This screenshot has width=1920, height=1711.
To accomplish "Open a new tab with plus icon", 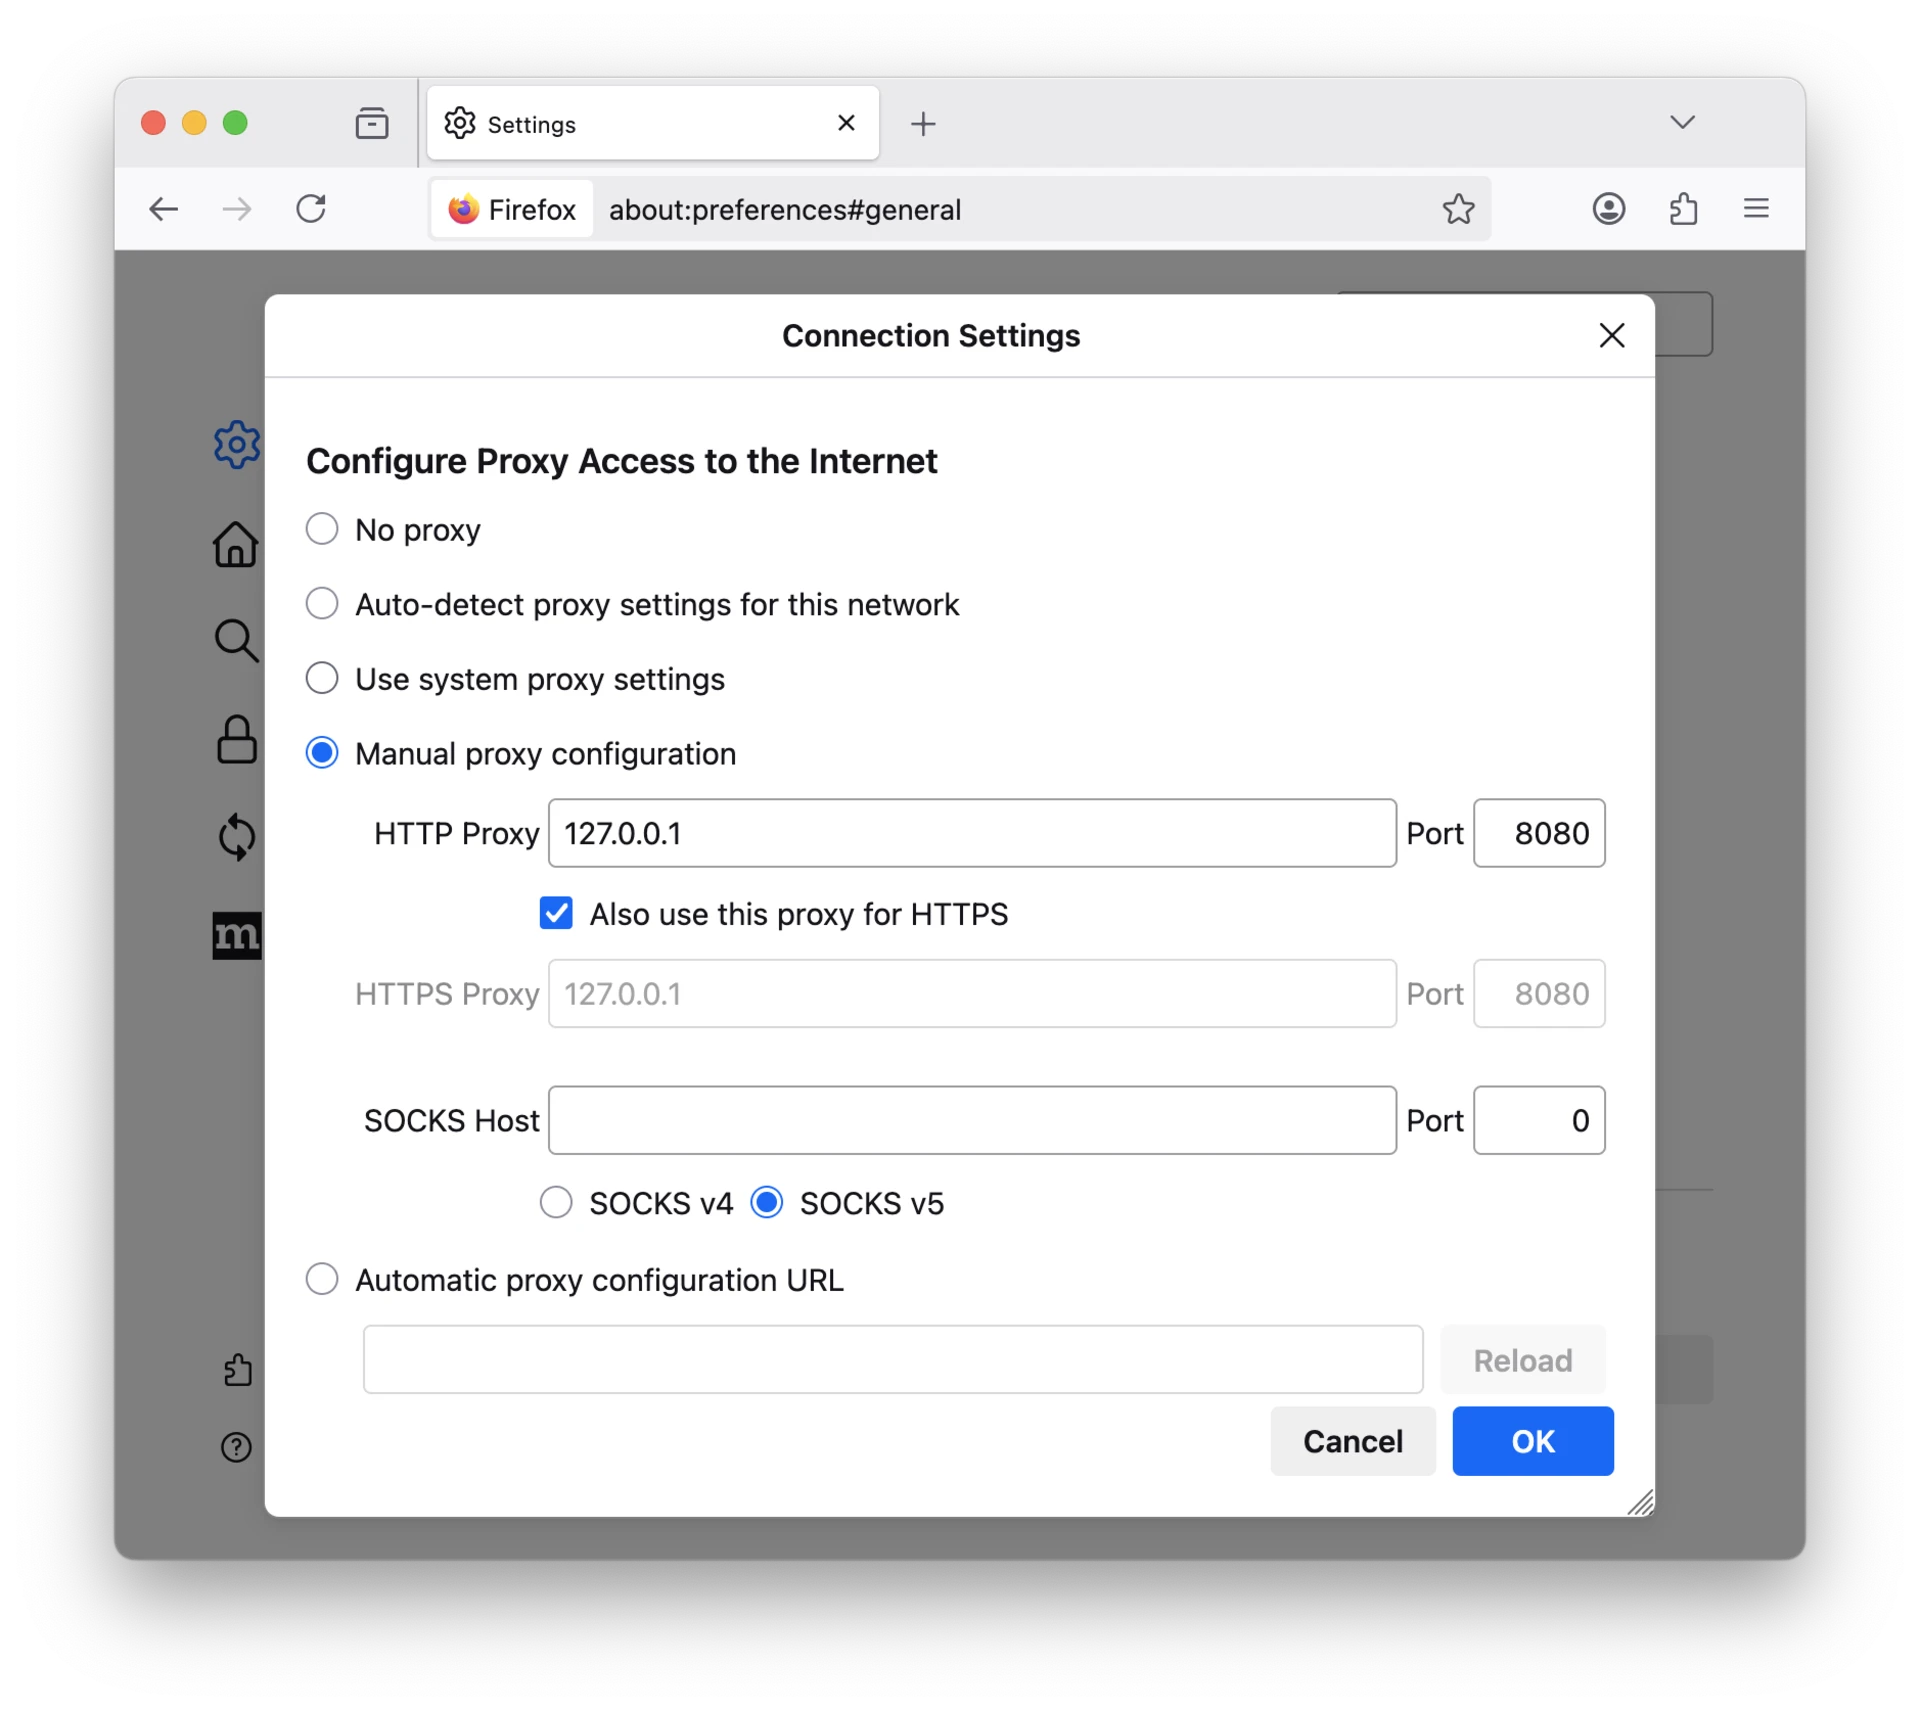I will coord(923,124).
